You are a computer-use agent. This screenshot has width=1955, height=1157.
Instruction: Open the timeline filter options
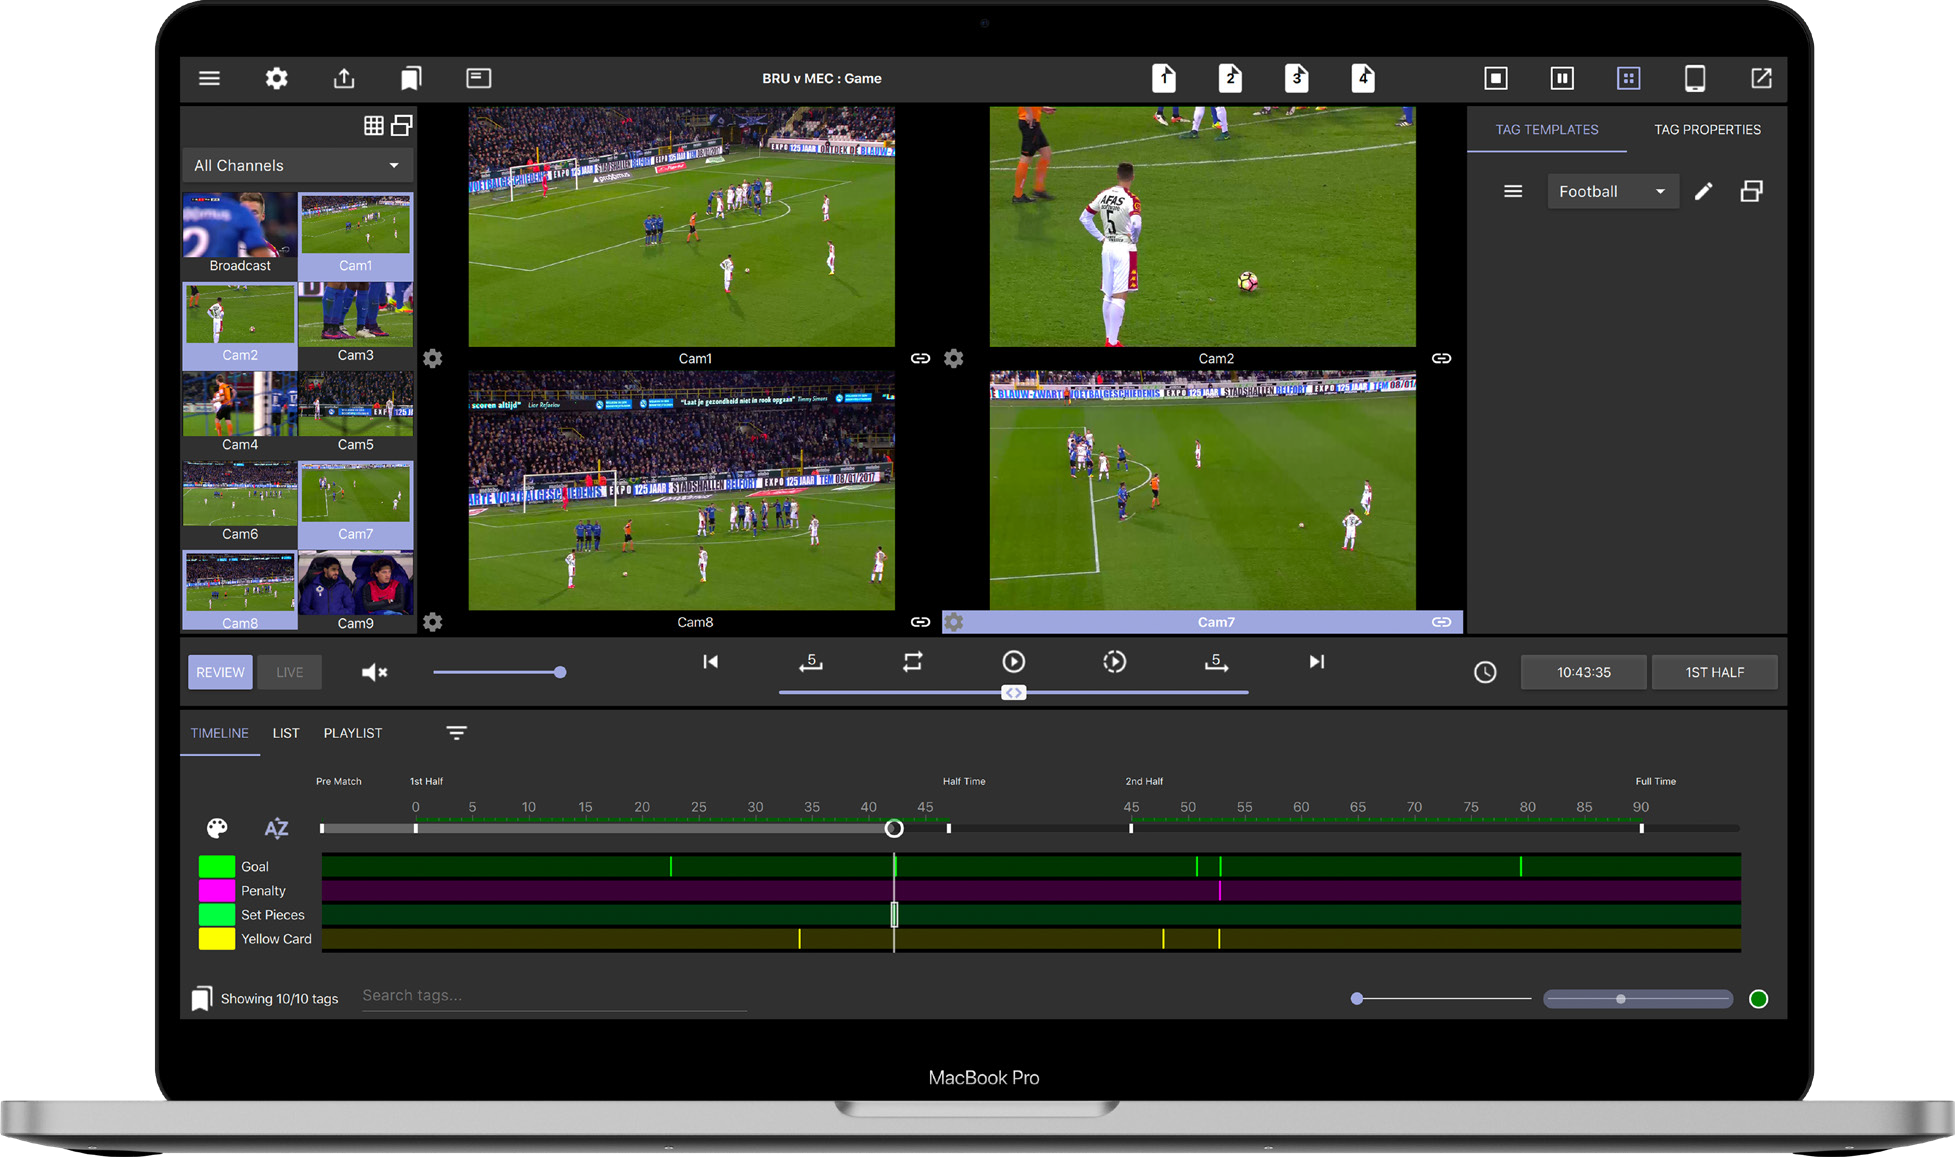tap(456, 733)
